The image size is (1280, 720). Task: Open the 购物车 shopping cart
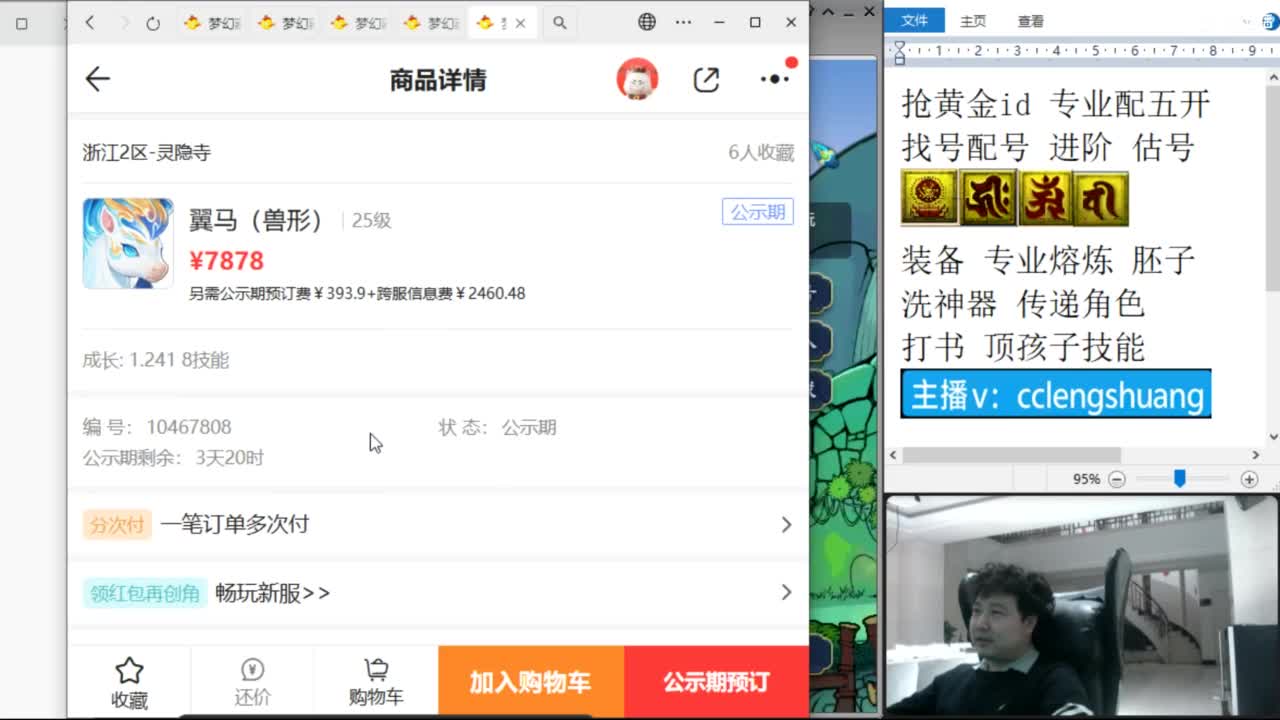pyautogui.click(x=376, y=683)
